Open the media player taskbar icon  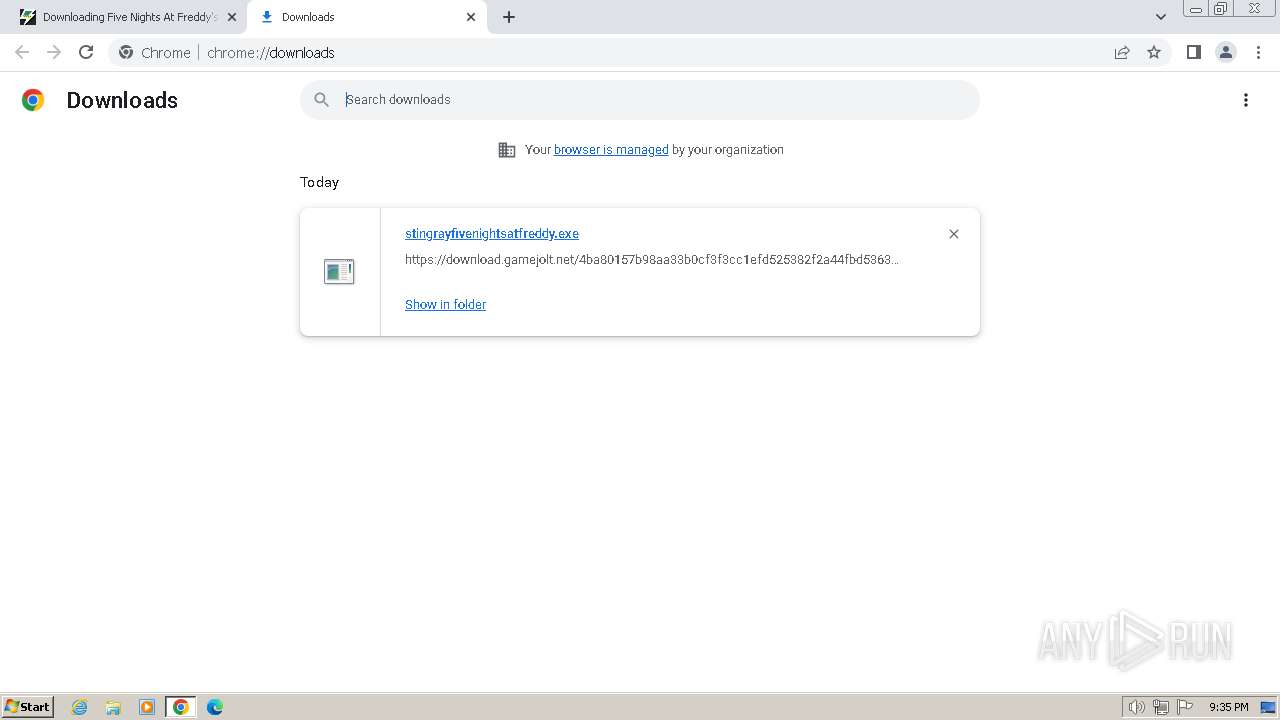(147, 707)
